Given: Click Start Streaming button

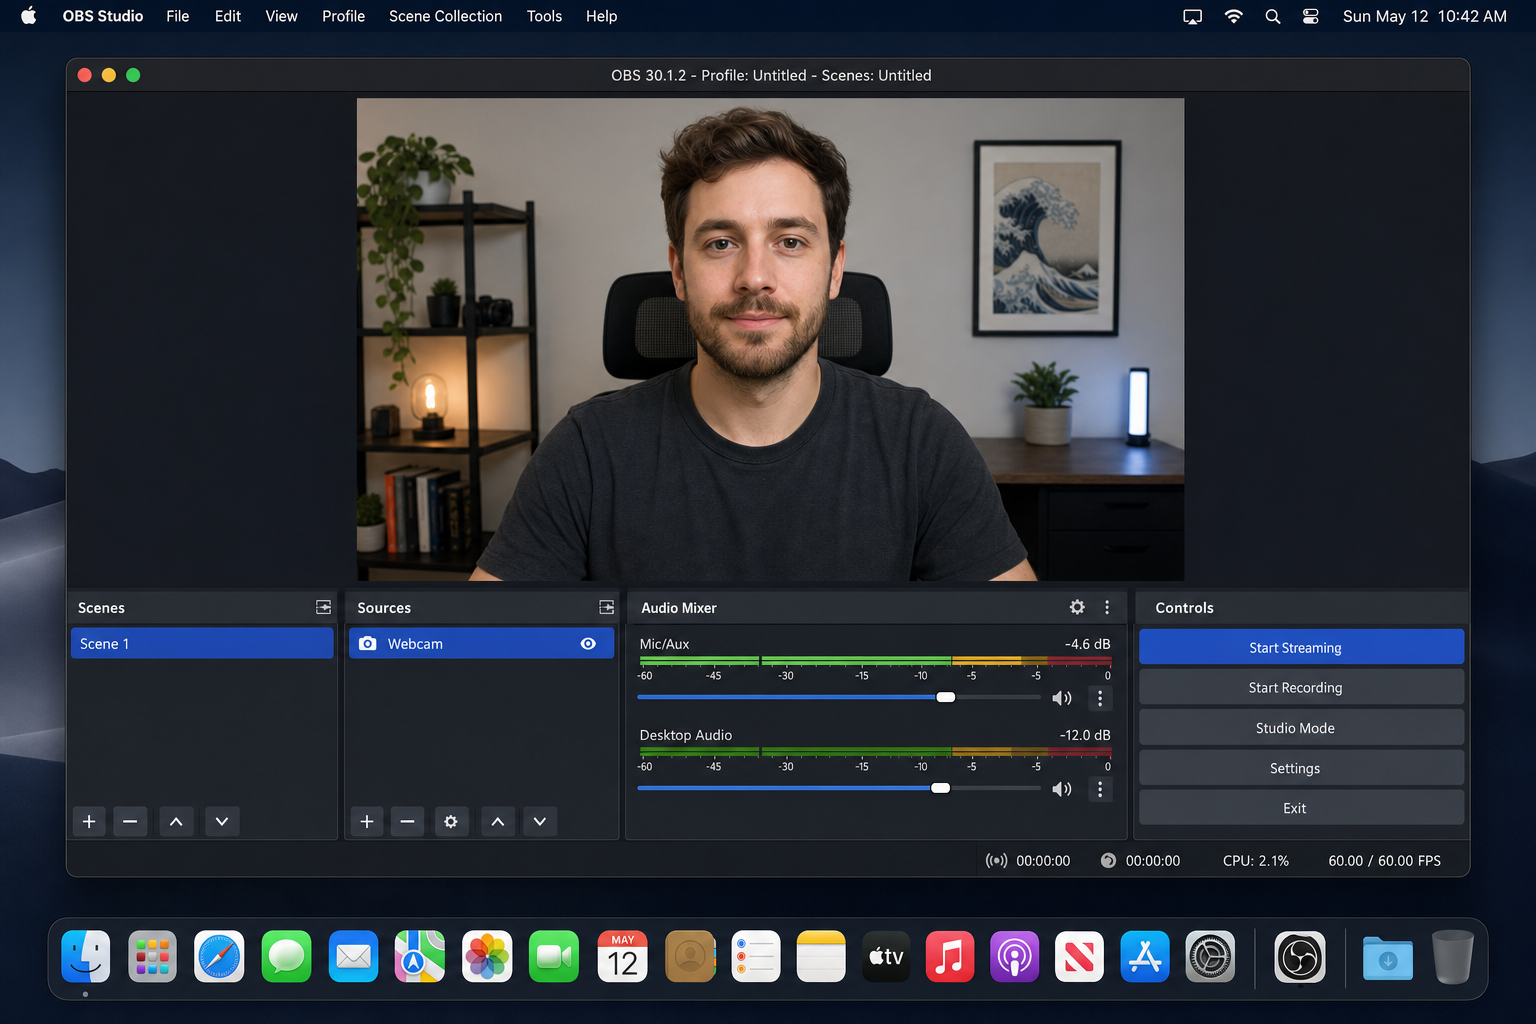Looking at the screenshot, I should click(x=1301, y=647).
